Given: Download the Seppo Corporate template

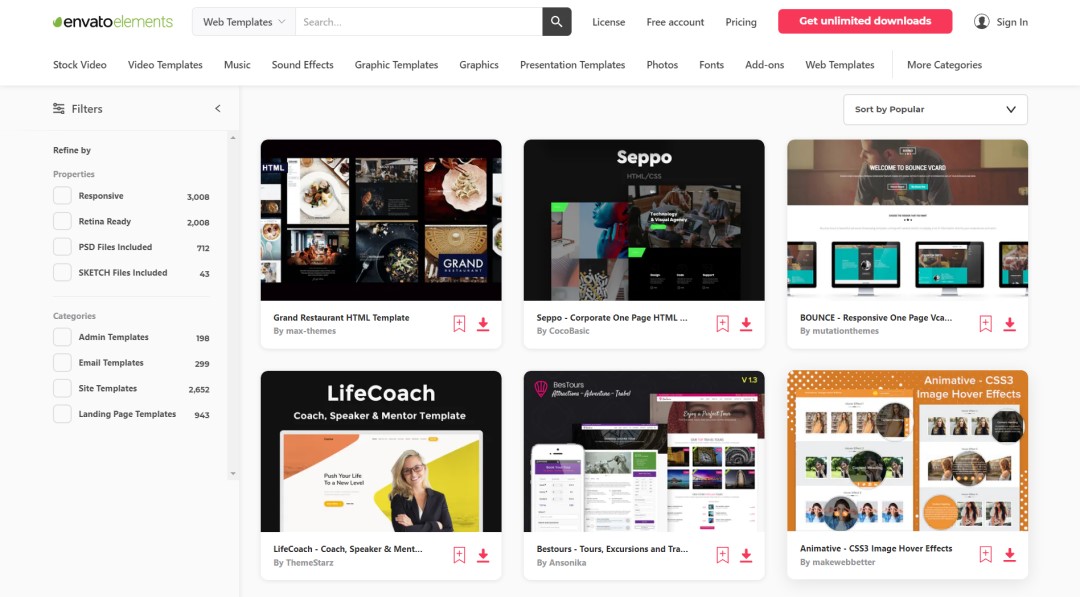Looking at the screenshot, I should 746,323.
